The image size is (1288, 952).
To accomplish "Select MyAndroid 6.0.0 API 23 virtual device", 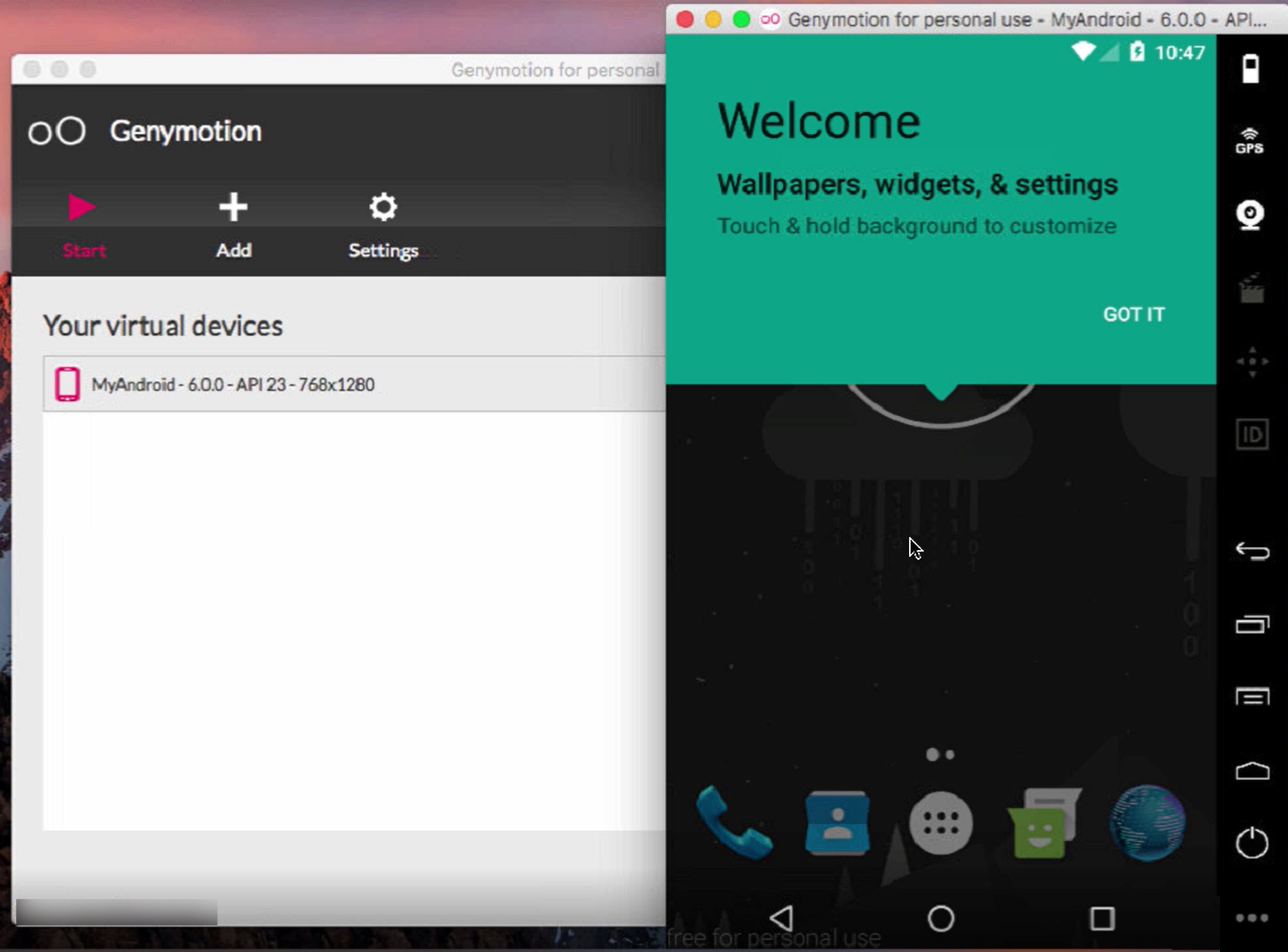I will coord(354,384).
